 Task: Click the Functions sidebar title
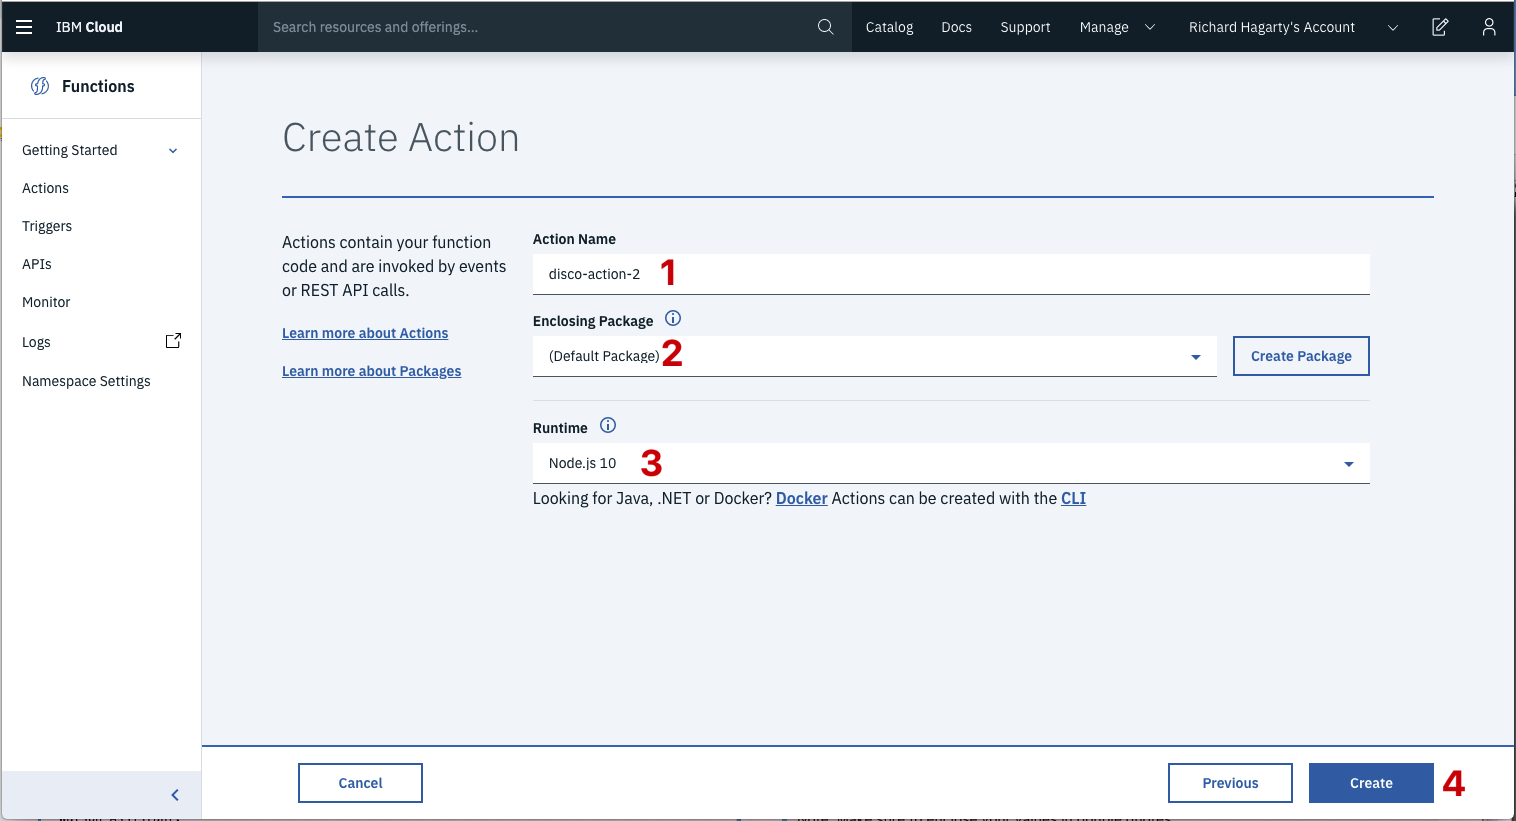98,86
